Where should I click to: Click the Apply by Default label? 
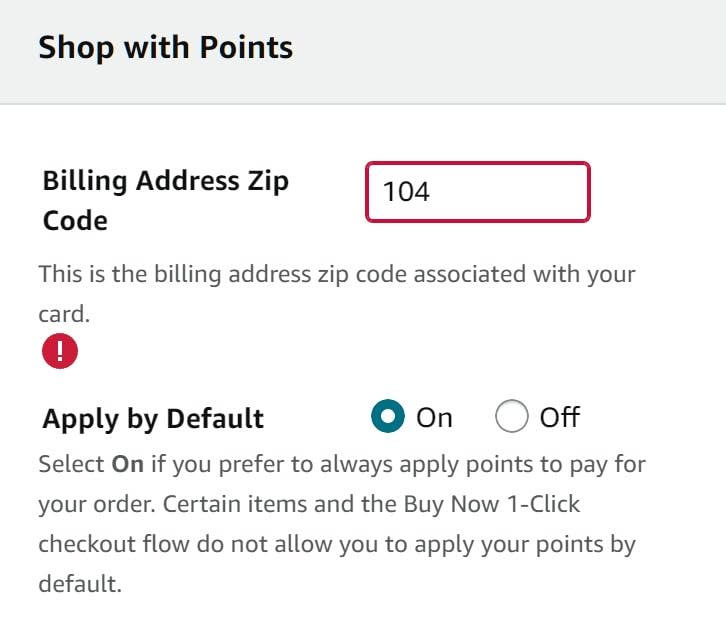tap(153, 418)
